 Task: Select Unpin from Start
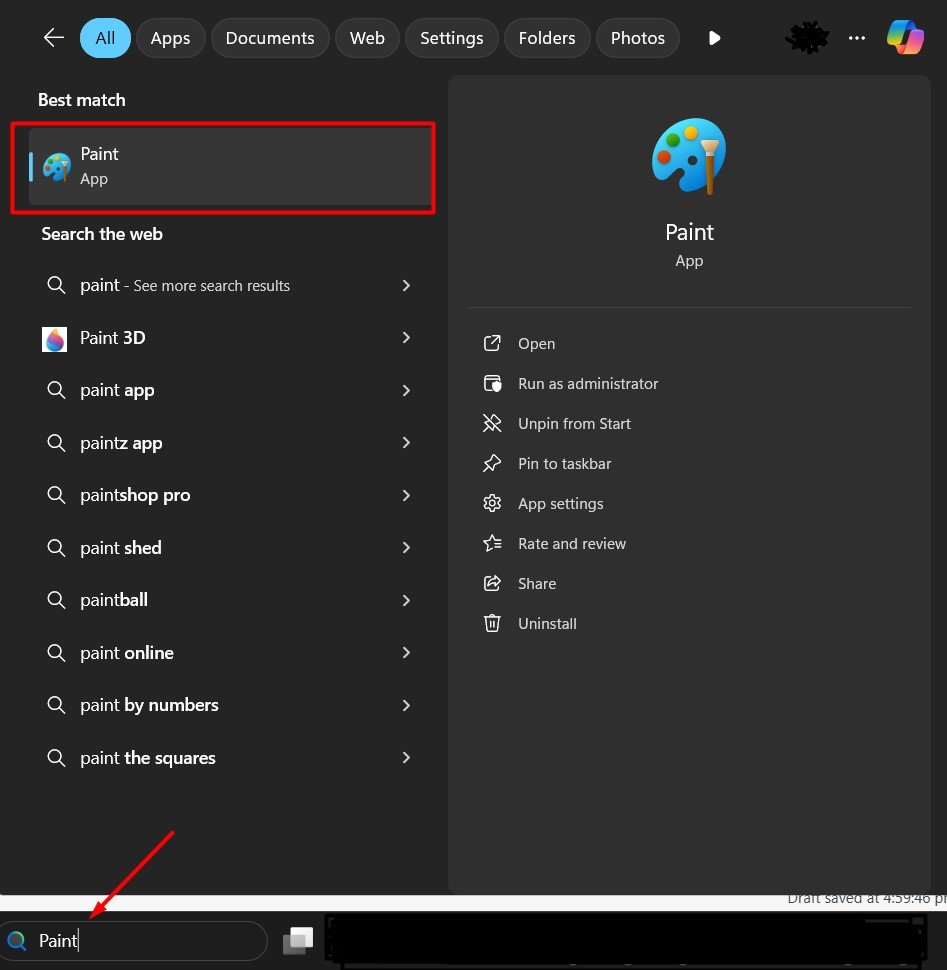coord(574,424)
